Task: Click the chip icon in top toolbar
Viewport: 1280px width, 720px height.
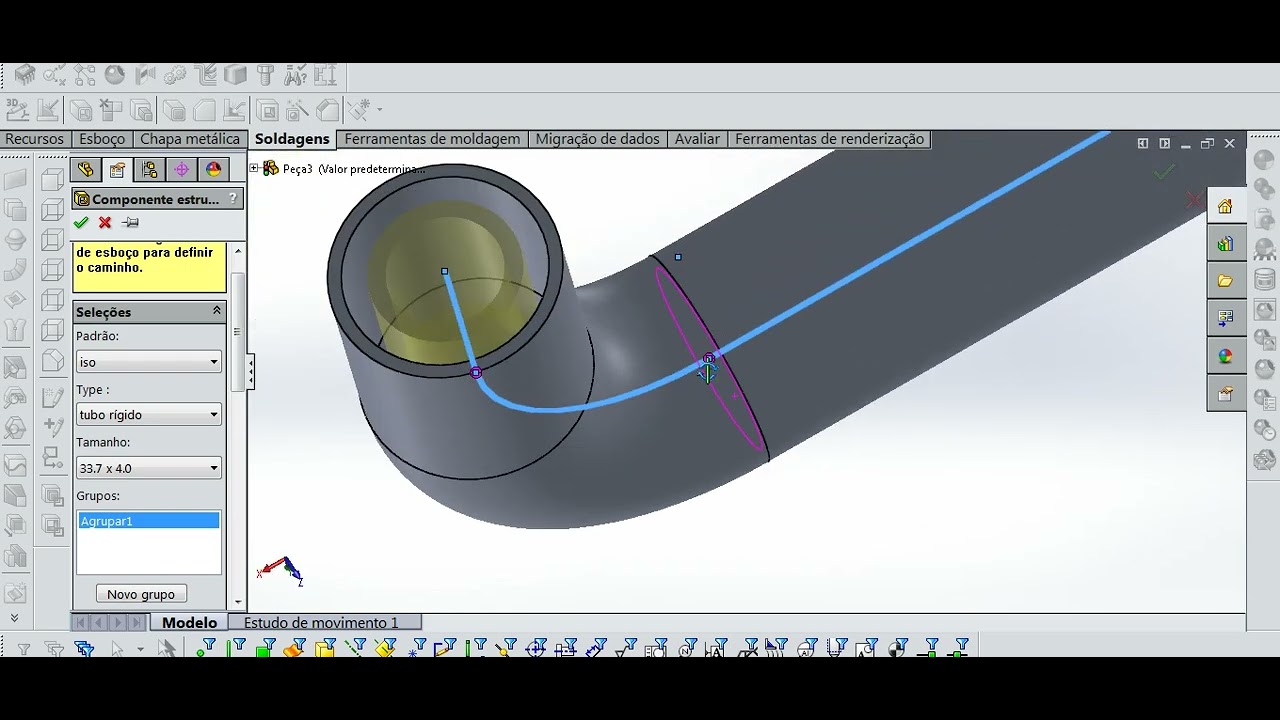Action: [24, 75]
